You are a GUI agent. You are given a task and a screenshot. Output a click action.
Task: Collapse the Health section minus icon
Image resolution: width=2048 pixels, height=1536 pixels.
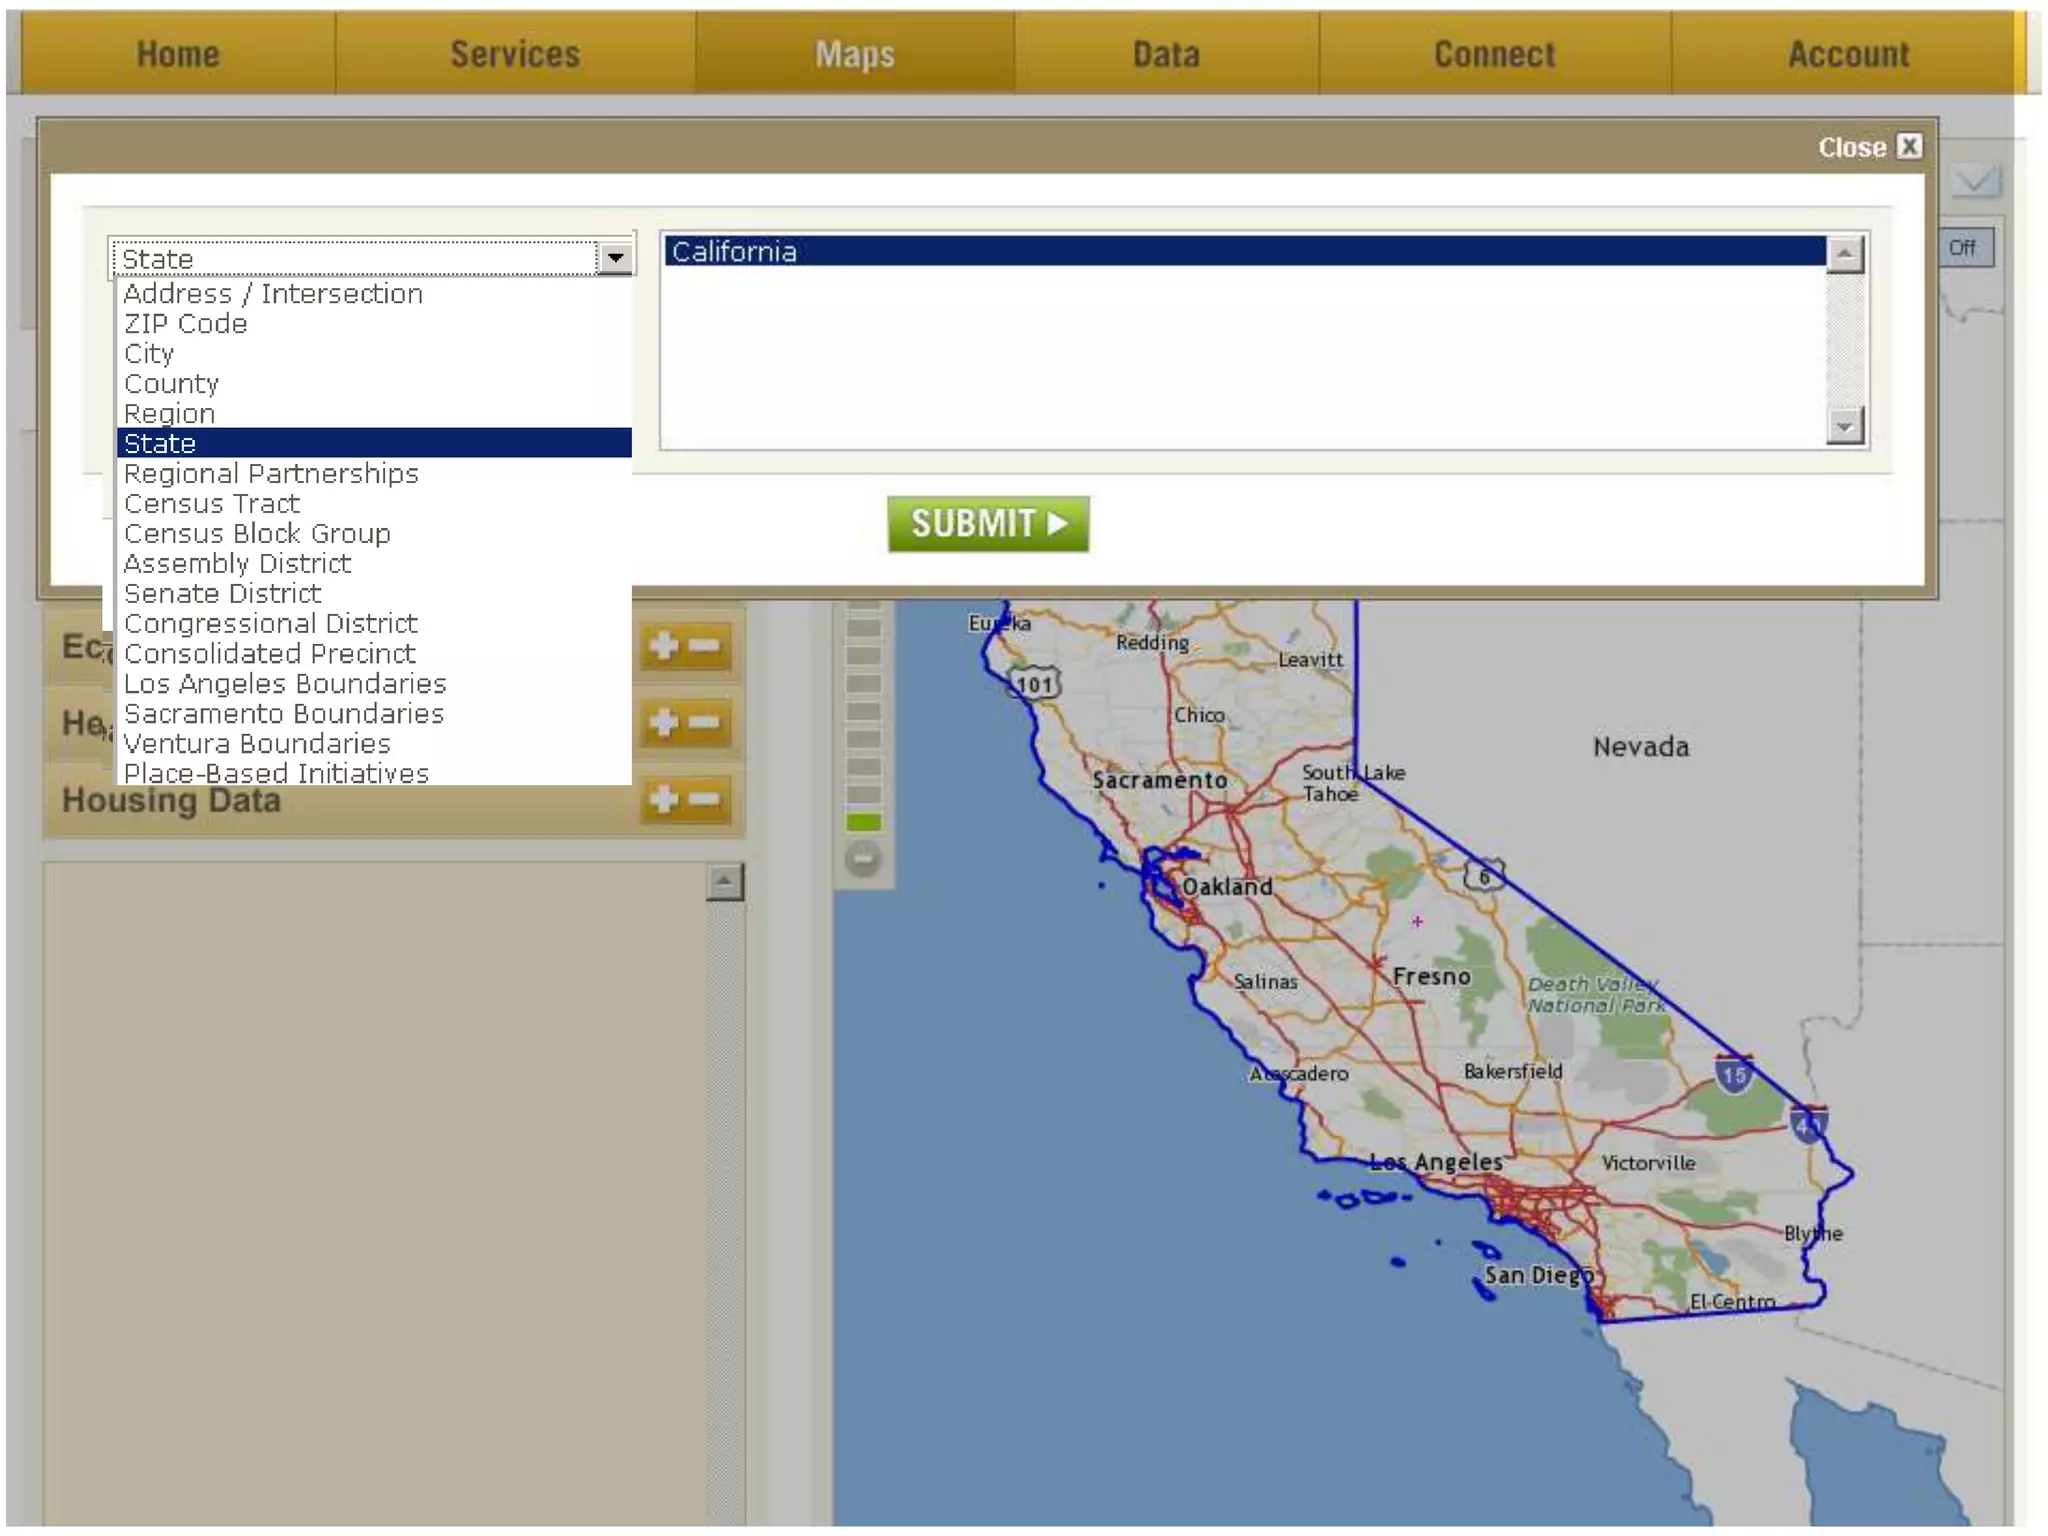(x=704, y=722)
